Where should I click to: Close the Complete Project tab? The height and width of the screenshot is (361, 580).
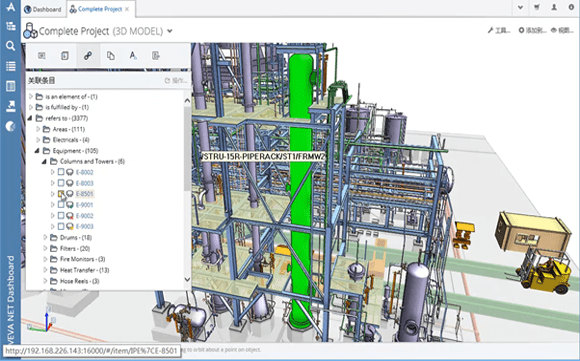127,9
